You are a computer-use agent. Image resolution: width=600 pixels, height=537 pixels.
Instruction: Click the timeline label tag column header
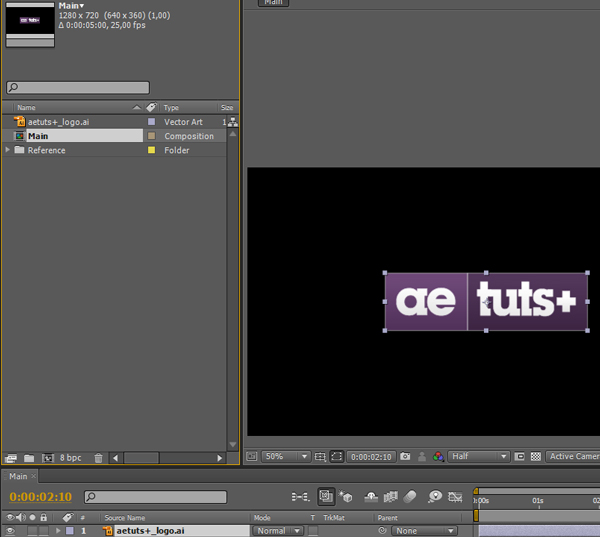pyautogui.click(x=67, y=517)
